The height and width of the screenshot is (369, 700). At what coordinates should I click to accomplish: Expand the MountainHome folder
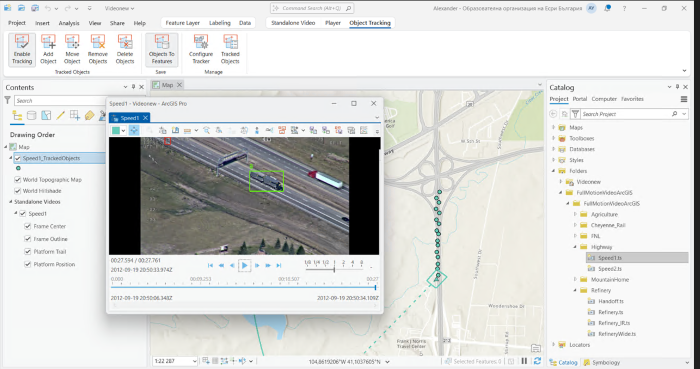pos(575,279)
